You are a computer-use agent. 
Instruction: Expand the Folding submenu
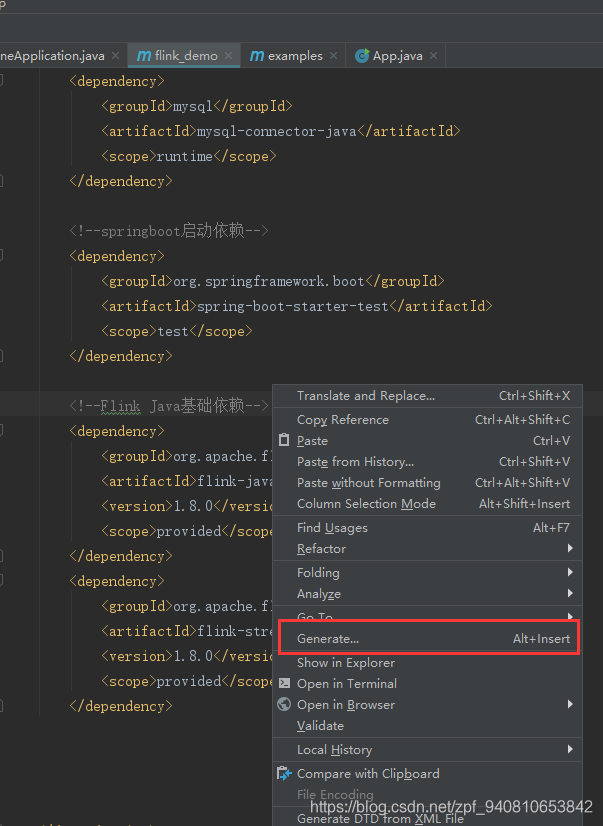(x=427, y=573)
